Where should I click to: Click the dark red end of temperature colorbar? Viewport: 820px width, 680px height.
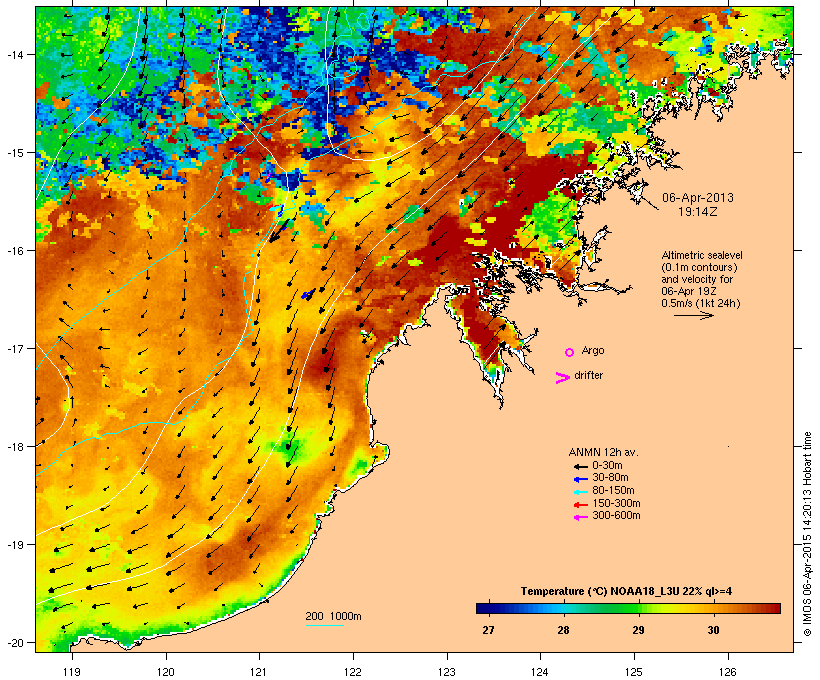click(773, 608)
